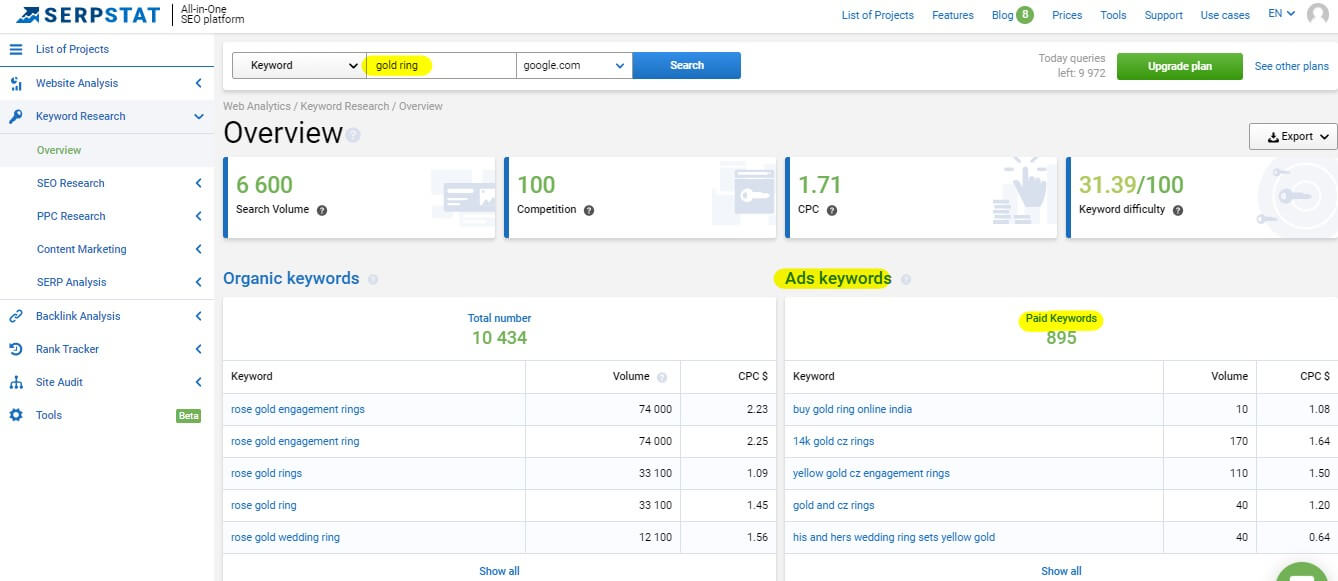This screenshot has height=581, width=1338.
Task: Collapse the Keyword Research section
Action: coord(199,116)
